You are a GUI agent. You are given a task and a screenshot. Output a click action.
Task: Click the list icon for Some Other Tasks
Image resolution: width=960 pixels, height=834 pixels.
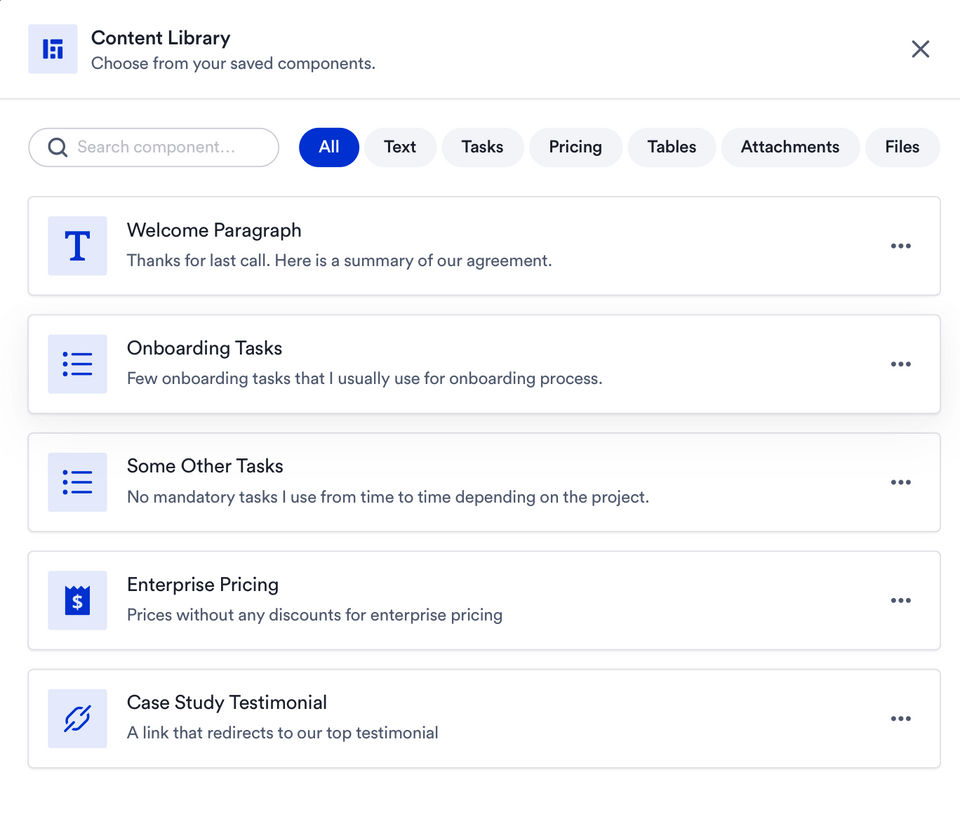point(77,482)
